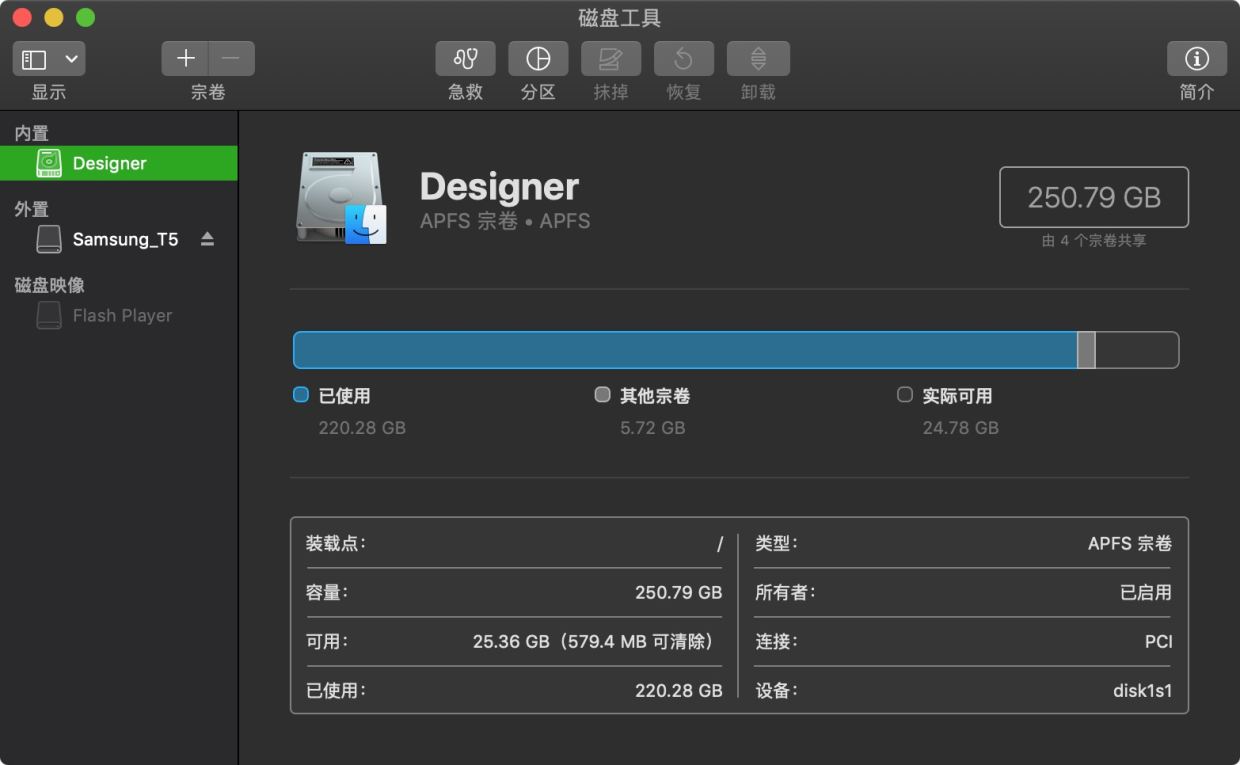This screenshot has width=1240, height=765.
Task: Remove volume with the minus button
Action: click(x=231, y=59)
